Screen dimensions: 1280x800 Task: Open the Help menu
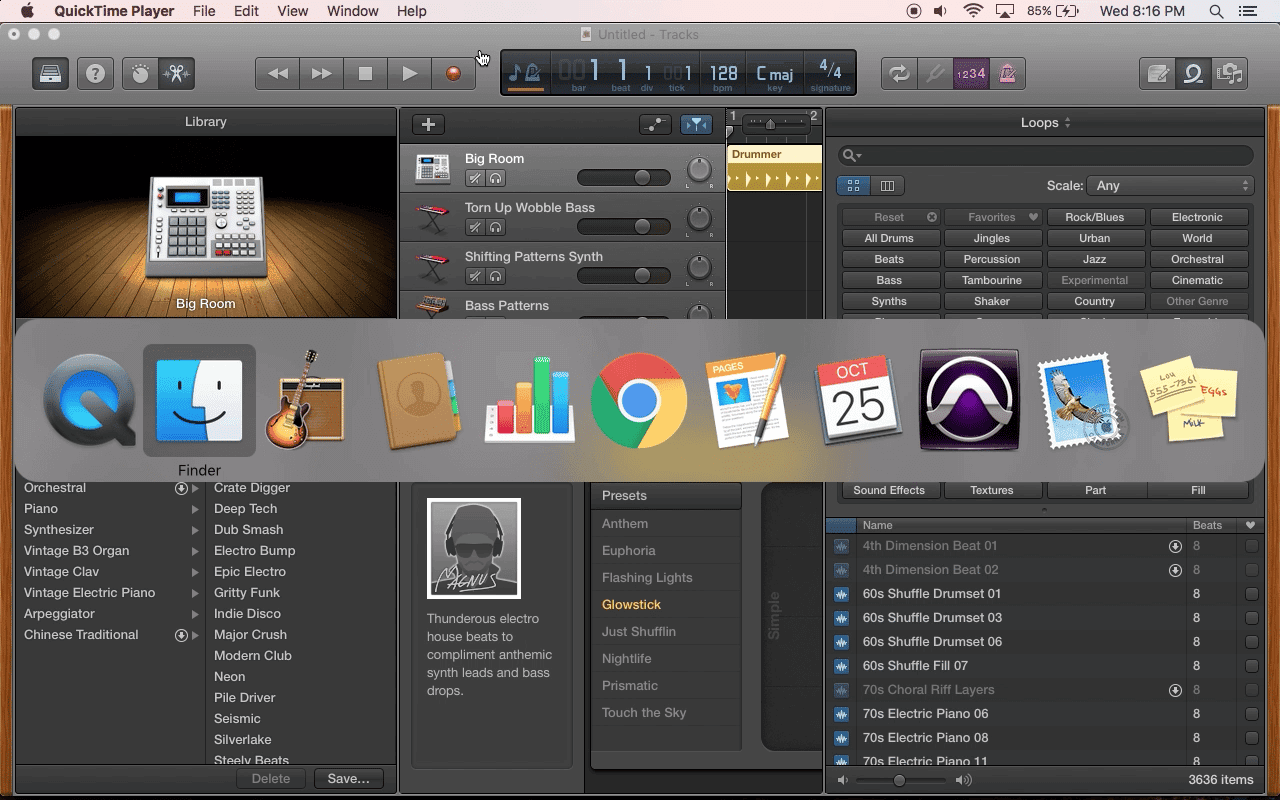coord(412,11)
